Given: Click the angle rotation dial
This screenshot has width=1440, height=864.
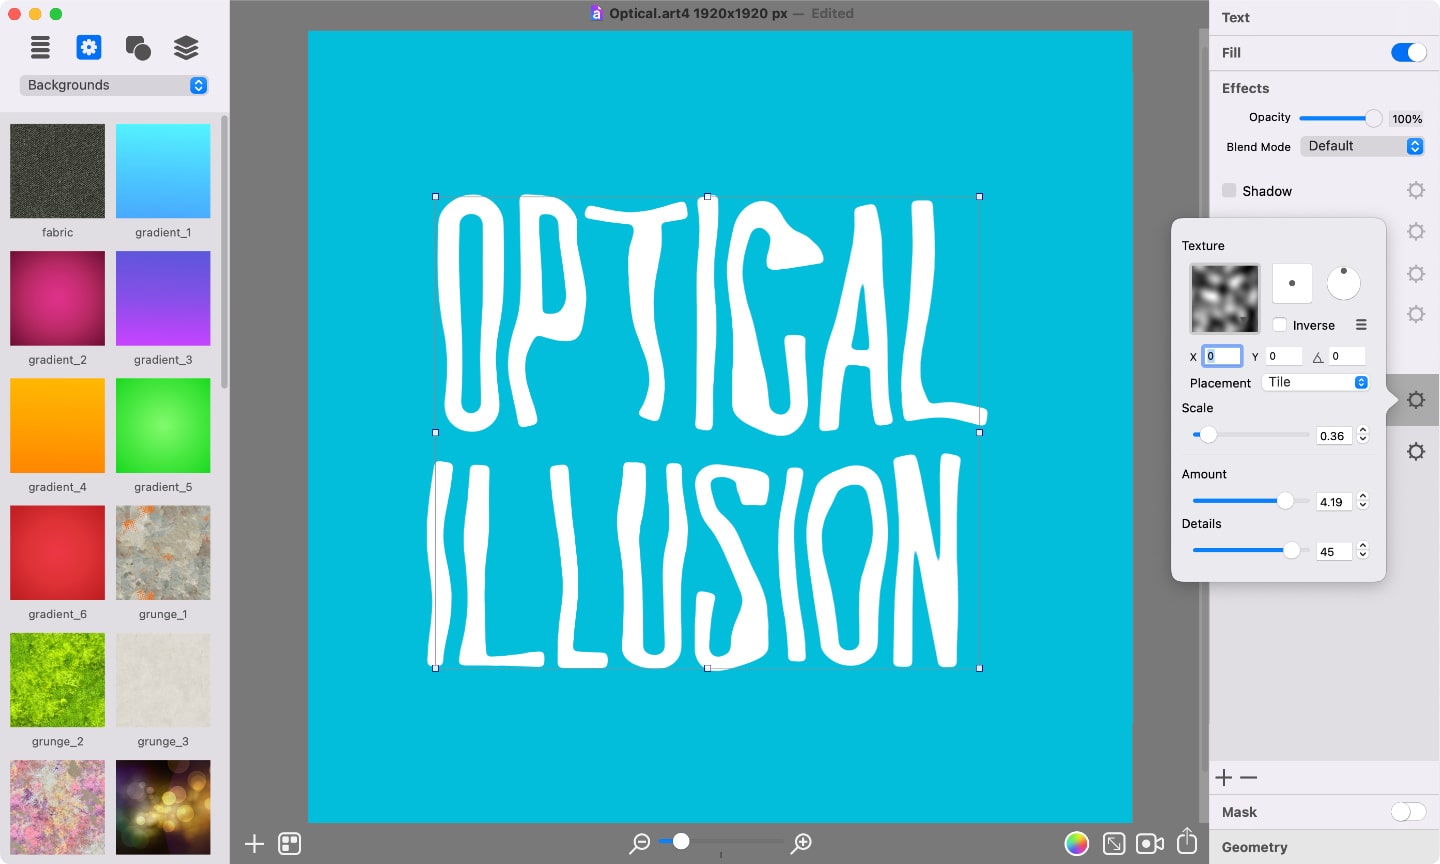Looking at the screenshot, I should 1343,284.
